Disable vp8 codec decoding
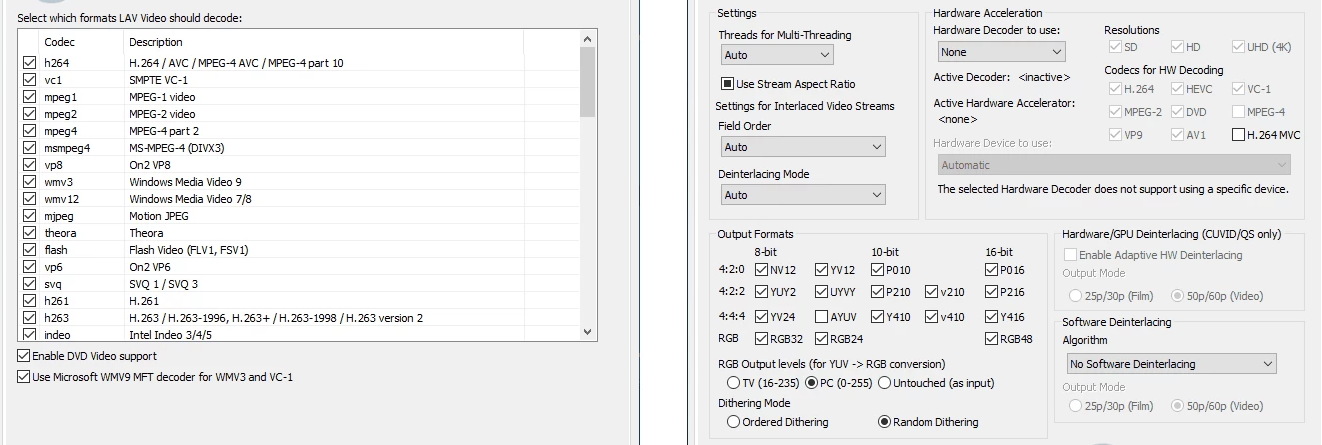Image resolution: width=1322 pixels, height=445 pixels. 29,165
